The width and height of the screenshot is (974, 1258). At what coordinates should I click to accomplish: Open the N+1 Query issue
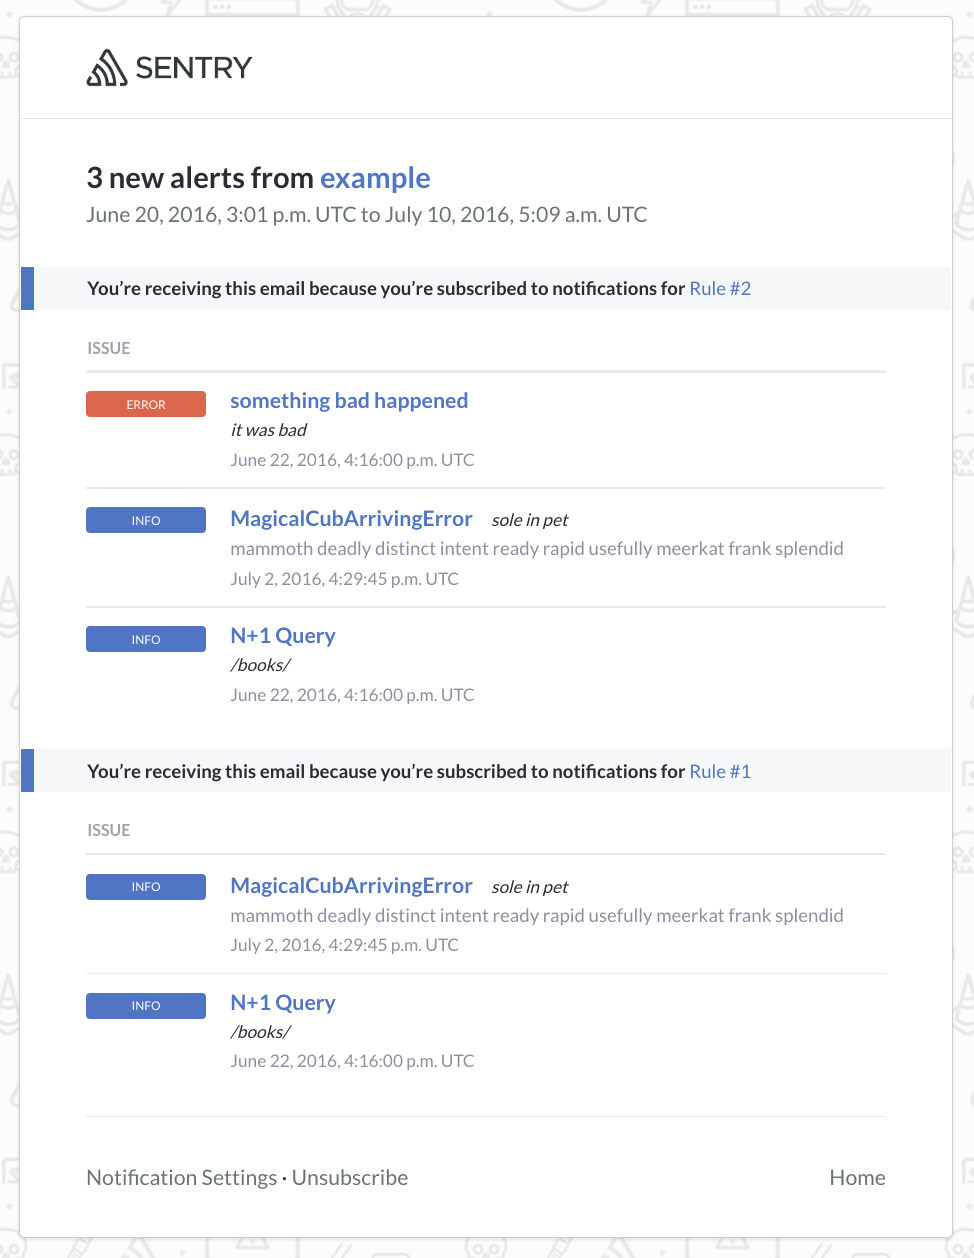(x=283, y=635)
